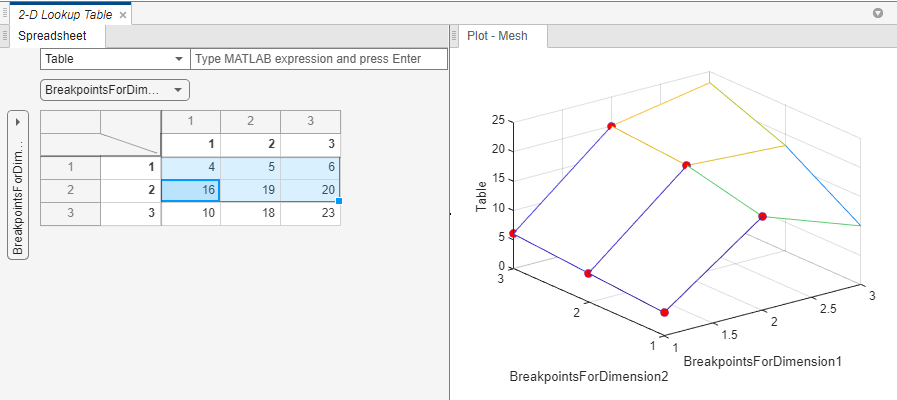Switch to the Plot - Mesh tab
This screenshot has height=400, width=897.
[x=497, y=36]
